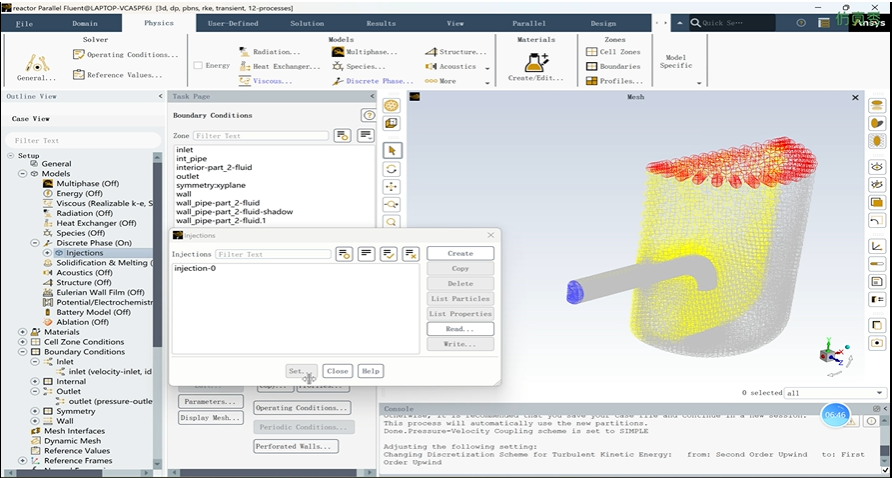Show all surfaces with eye icon
The image size is (892, 478).
877,167
